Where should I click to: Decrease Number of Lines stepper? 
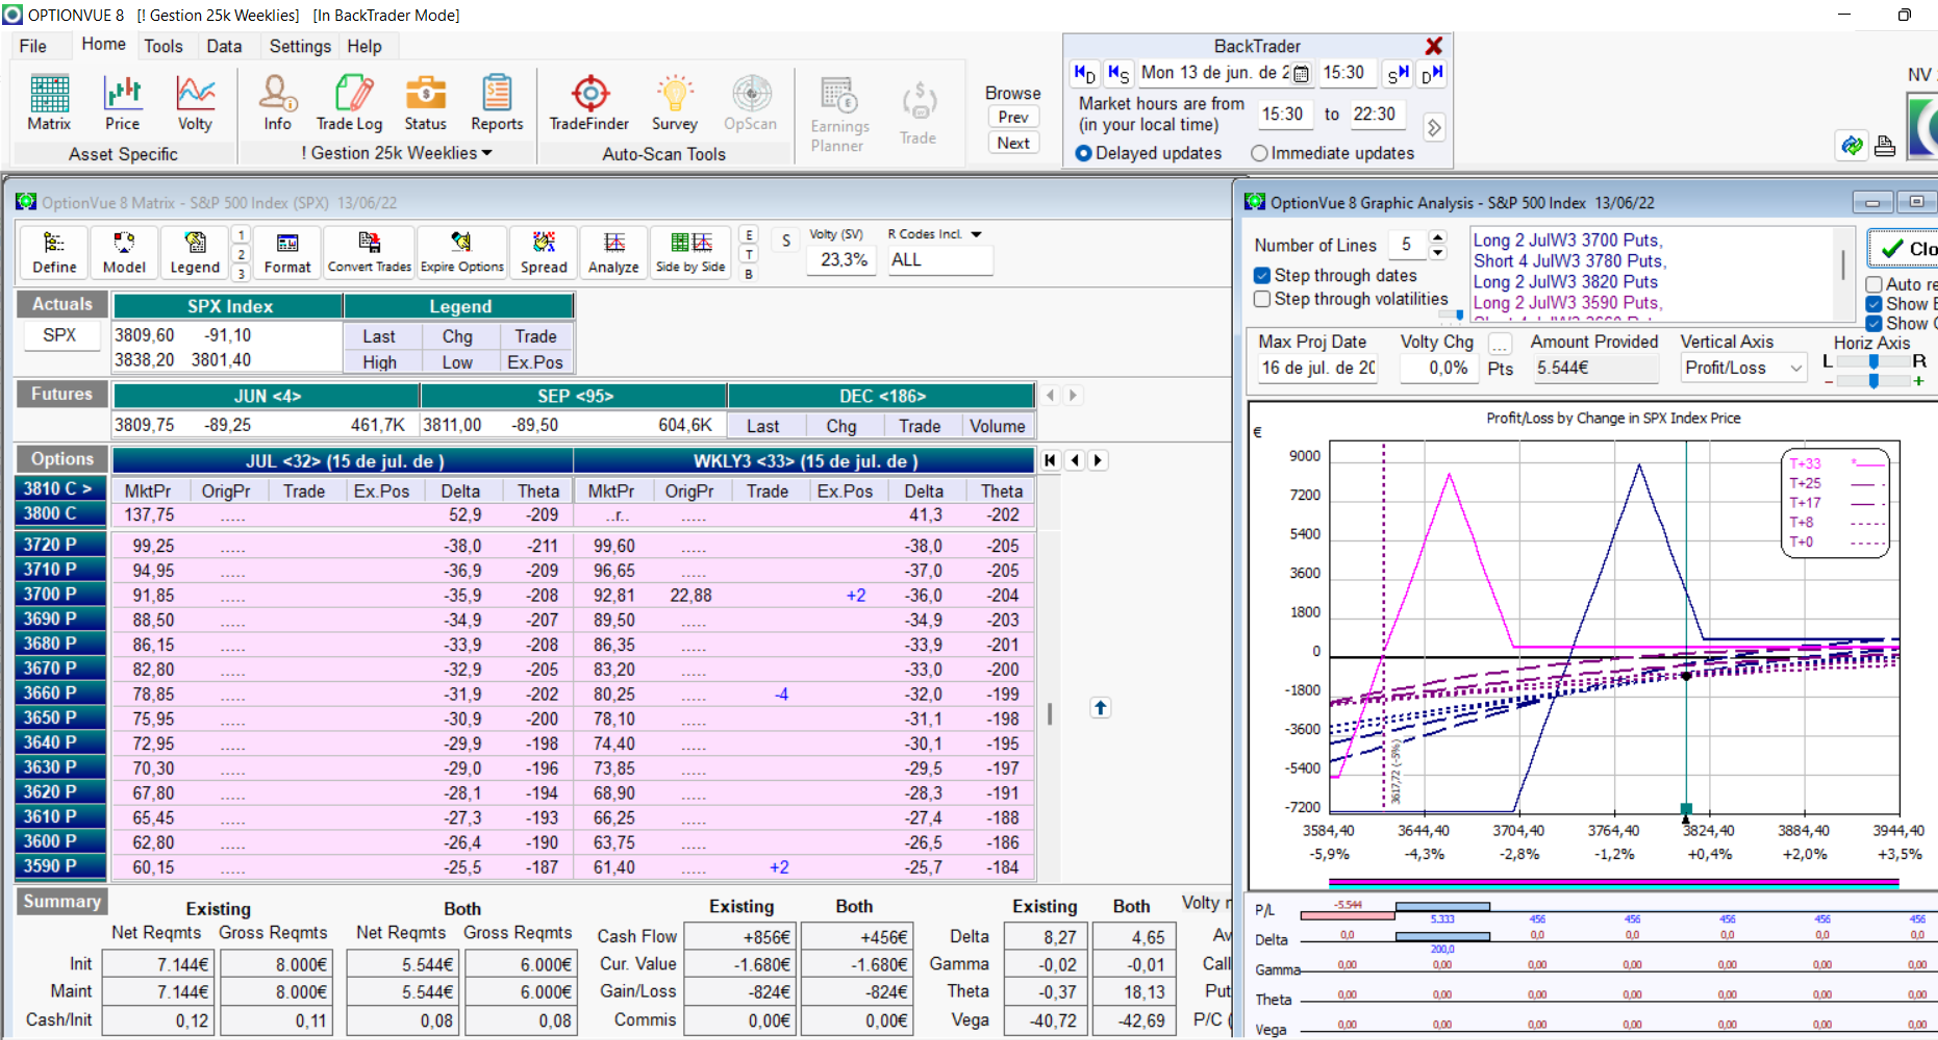(1437, 252)
